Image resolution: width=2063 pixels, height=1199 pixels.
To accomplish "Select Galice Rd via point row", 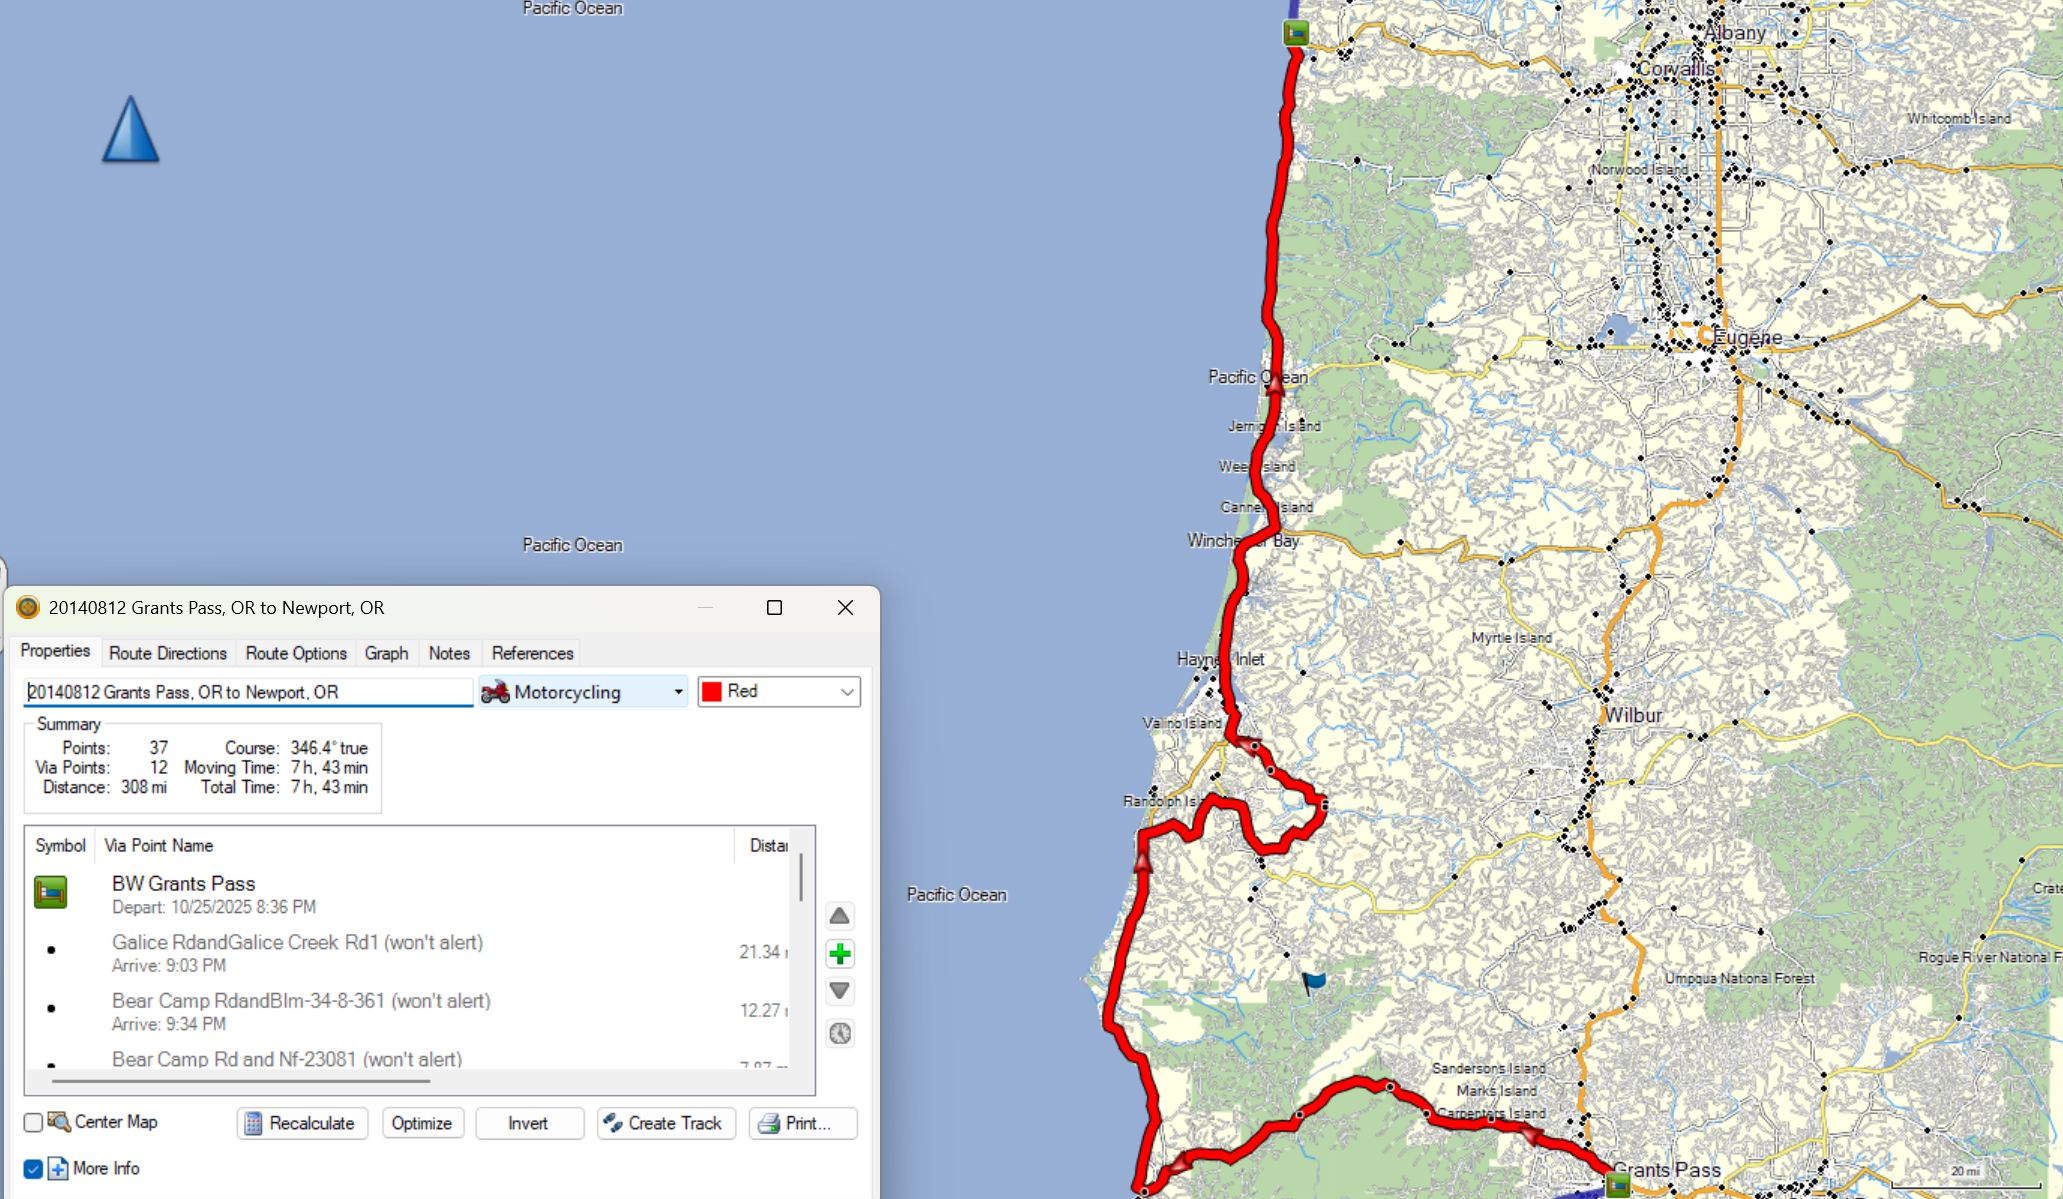I will click(297, 952).
